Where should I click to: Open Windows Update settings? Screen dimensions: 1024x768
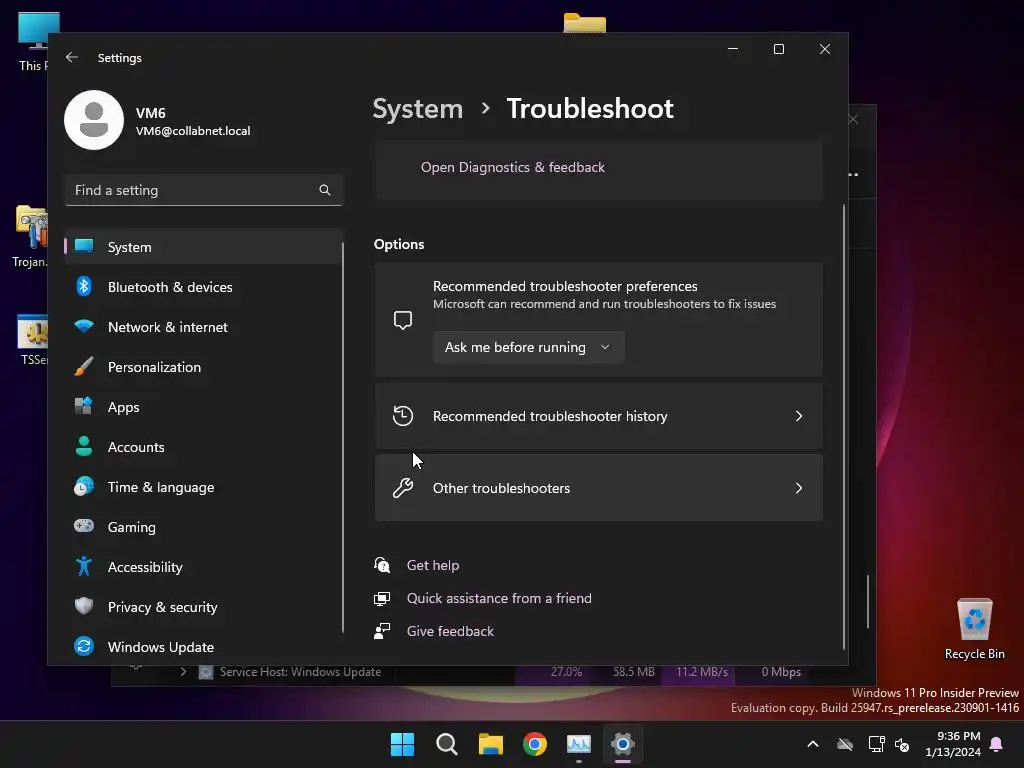point(204,647)
